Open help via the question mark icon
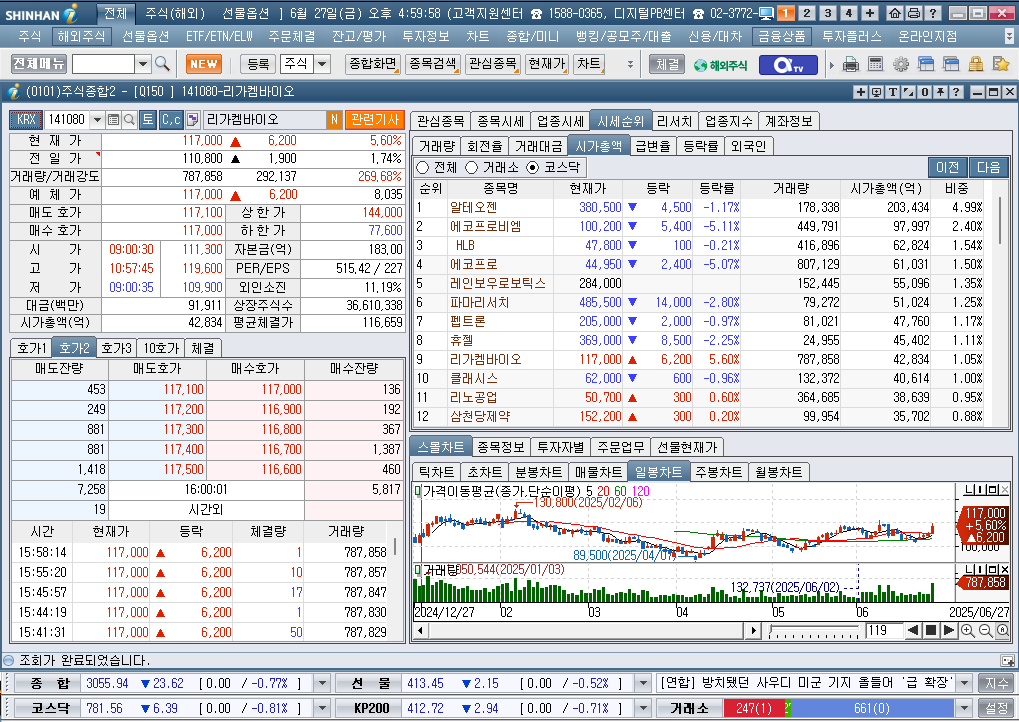This screenshot has width=1019, height=722. [933, 13]
